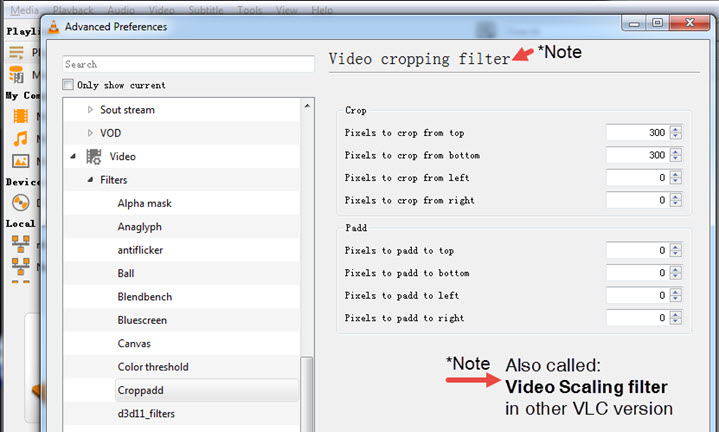Click the playlist icon in main window sidebar
This screenshot has height=432, width=719.
pos(17,53)
